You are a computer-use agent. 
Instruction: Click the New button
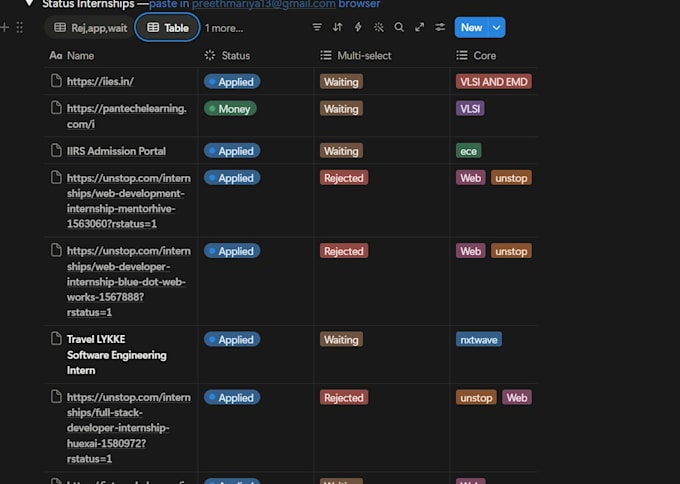(x=471, y=28)
